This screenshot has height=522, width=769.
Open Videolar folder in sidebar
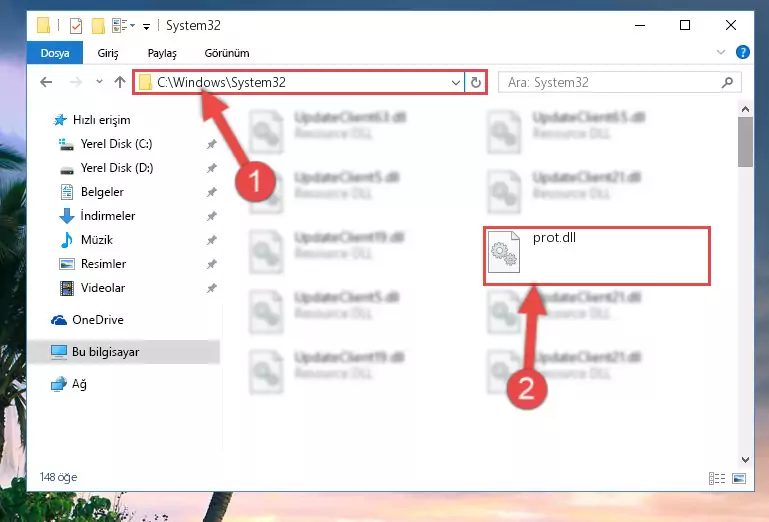click(x=92, y=288)
